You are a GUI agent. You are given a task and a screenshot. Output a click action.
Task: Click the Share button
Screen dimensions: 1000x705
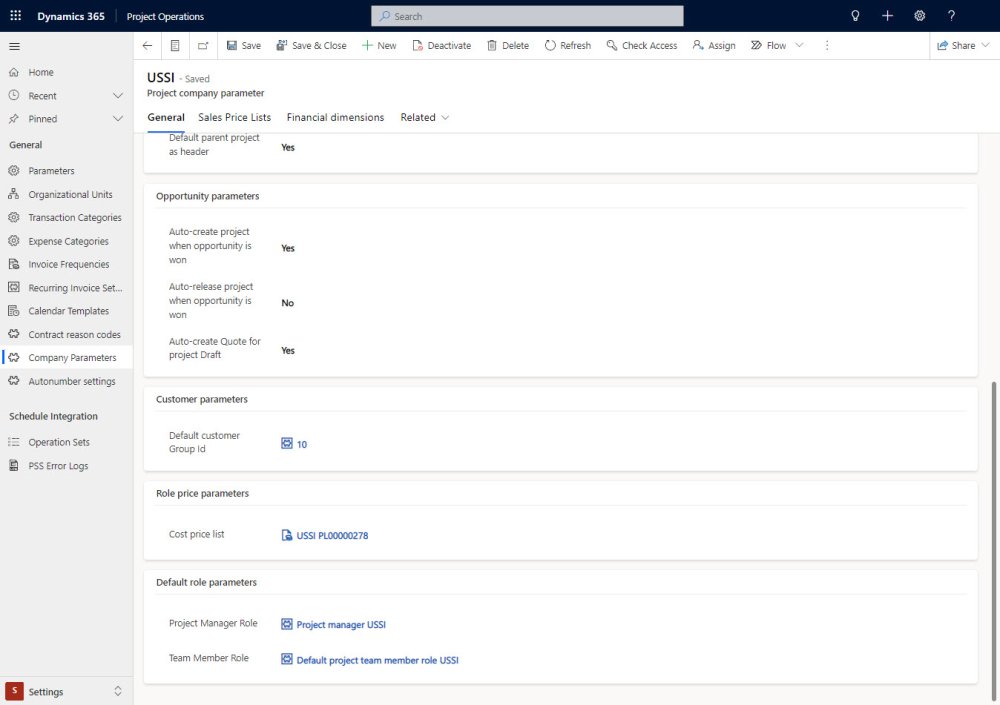pos(956,45)
